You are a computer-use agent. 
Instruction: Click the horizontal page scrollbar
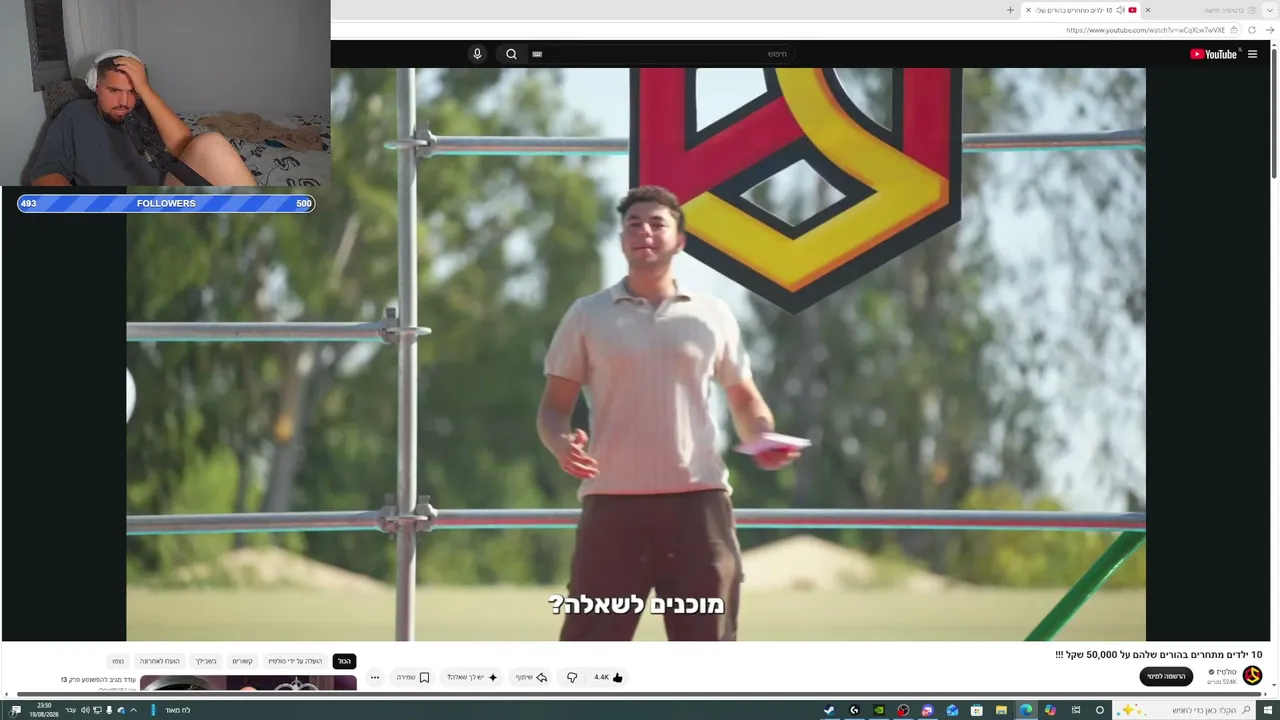click(x=640, y=694)
